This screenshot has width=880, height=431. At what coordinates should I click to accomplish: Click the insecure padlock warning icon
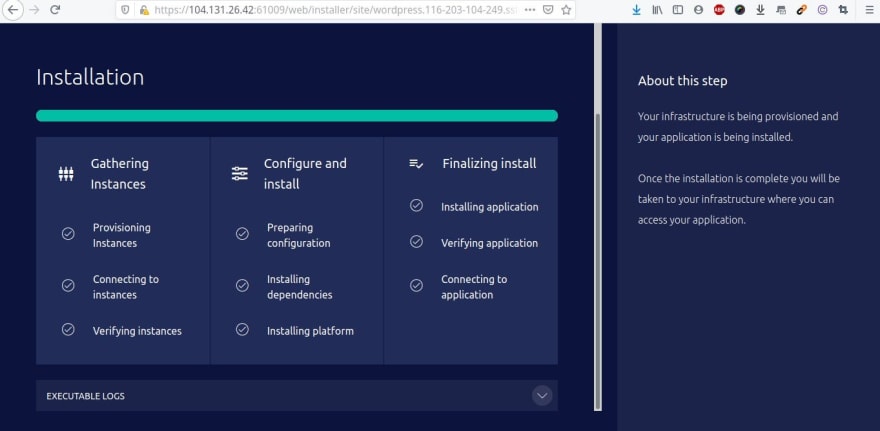(144, 10)
